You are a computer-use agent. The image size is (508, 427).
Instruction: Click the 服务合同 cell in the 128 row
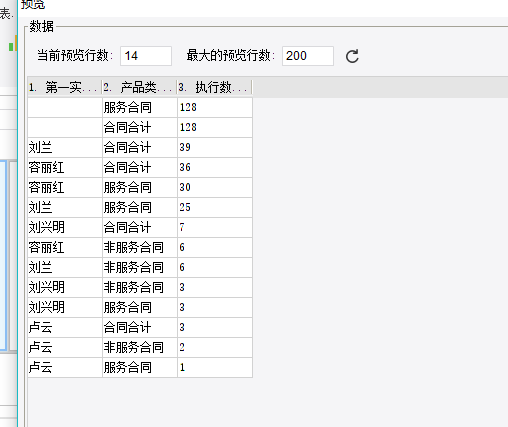tap(140, 107)
